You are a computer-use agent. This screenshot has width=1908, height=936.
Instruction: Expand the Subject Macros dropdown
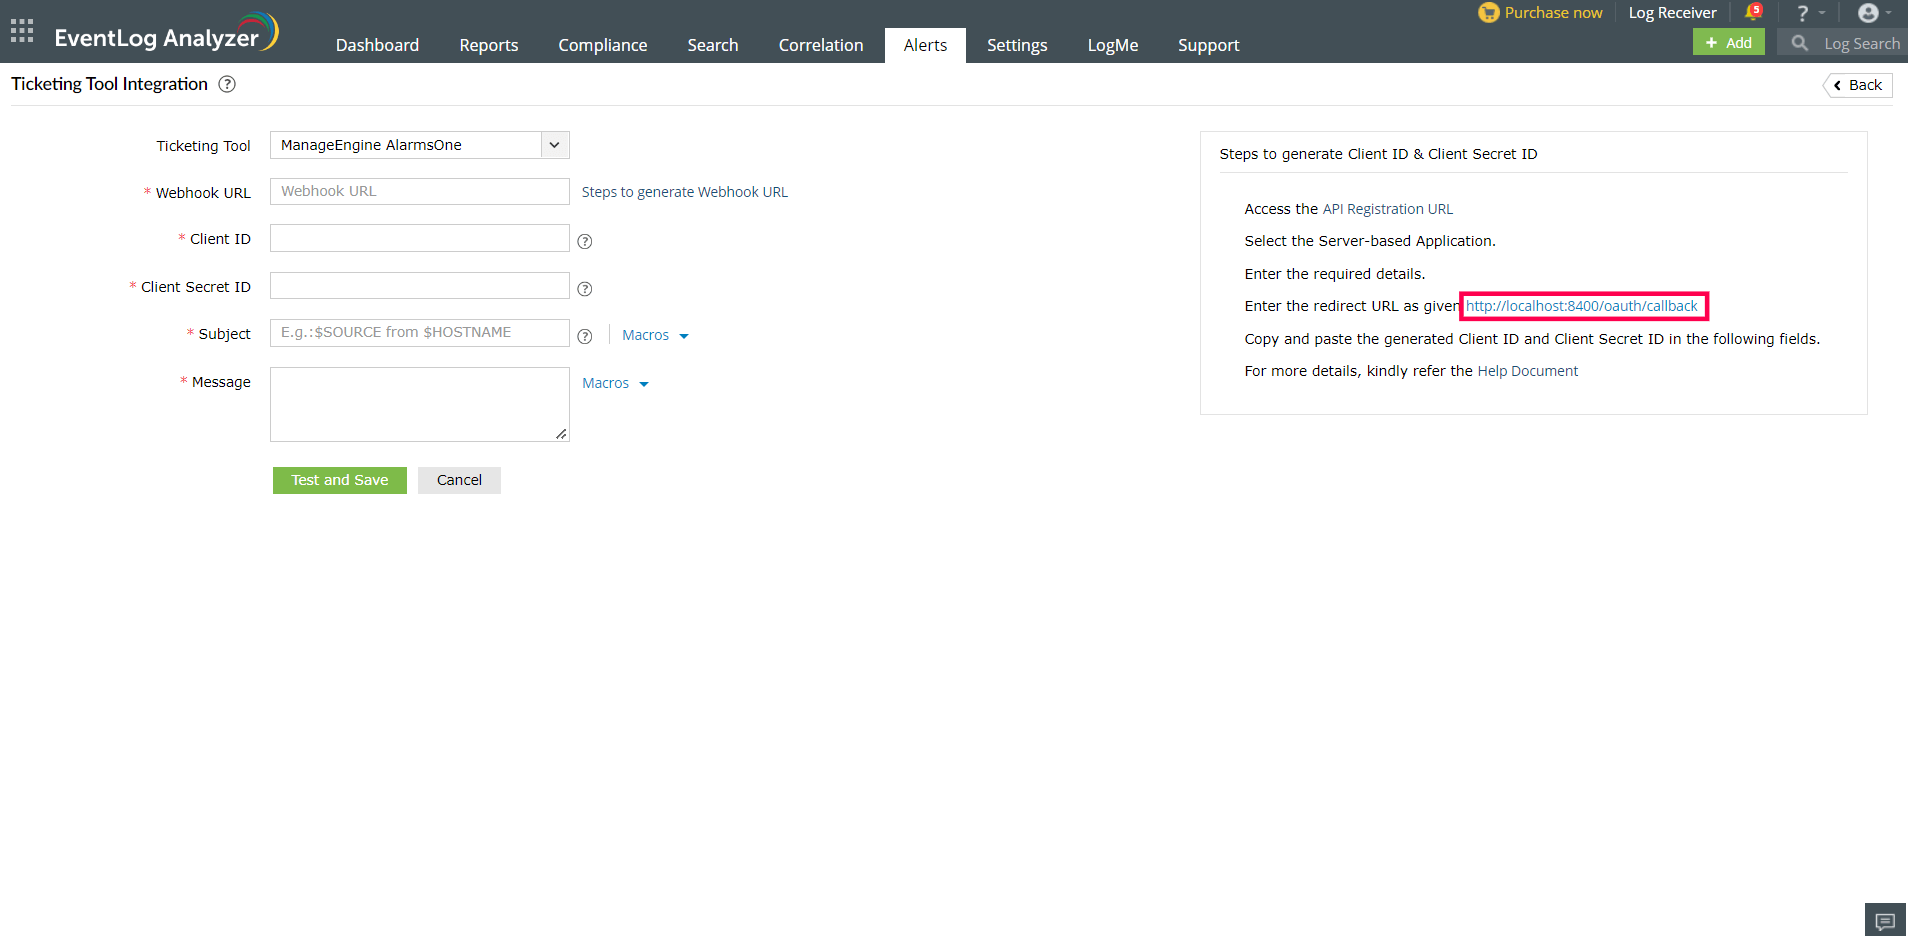(x=655, y=336)
